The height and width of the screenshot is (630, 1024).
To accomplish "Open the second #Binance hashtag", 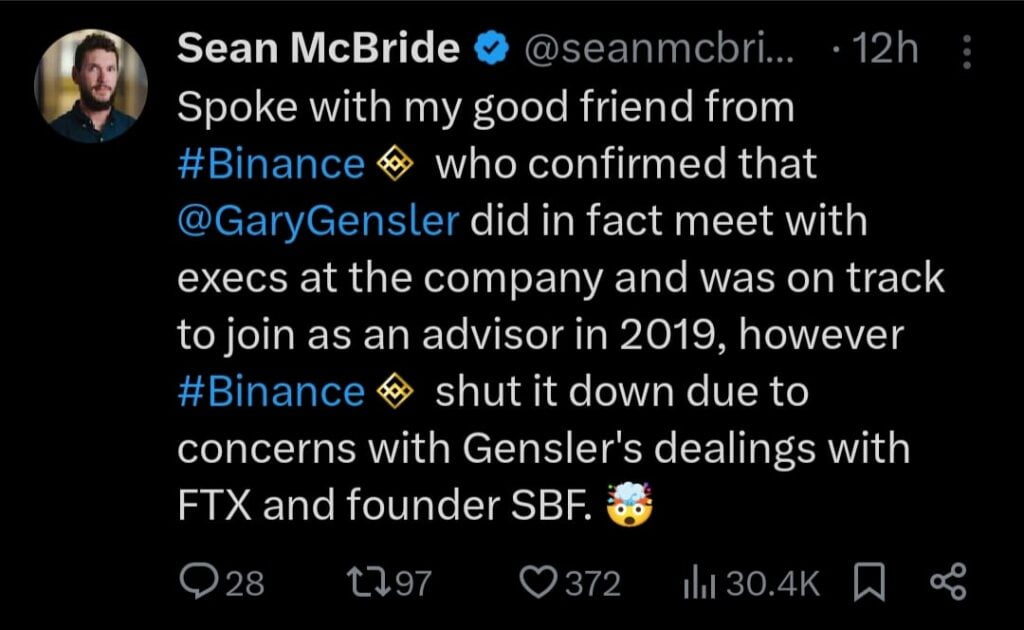I will (x=270, y=392).
